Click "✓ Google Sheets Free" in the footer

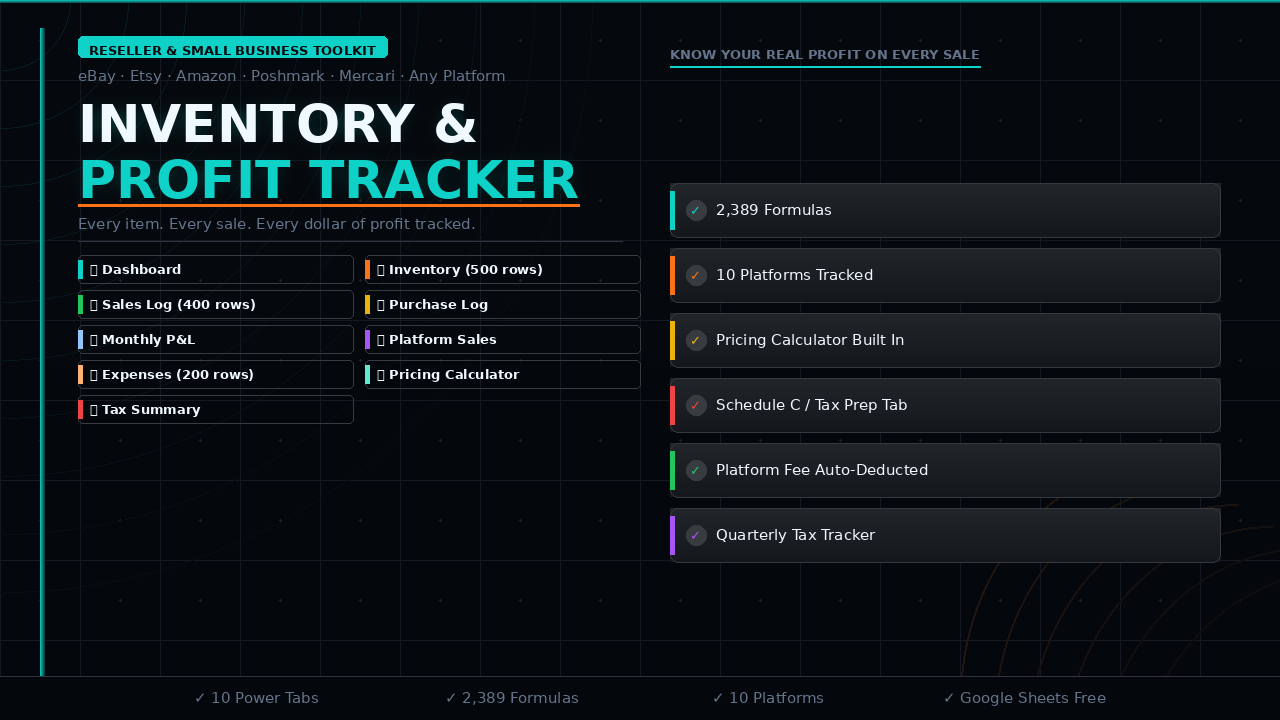[x=1025, y=698]
